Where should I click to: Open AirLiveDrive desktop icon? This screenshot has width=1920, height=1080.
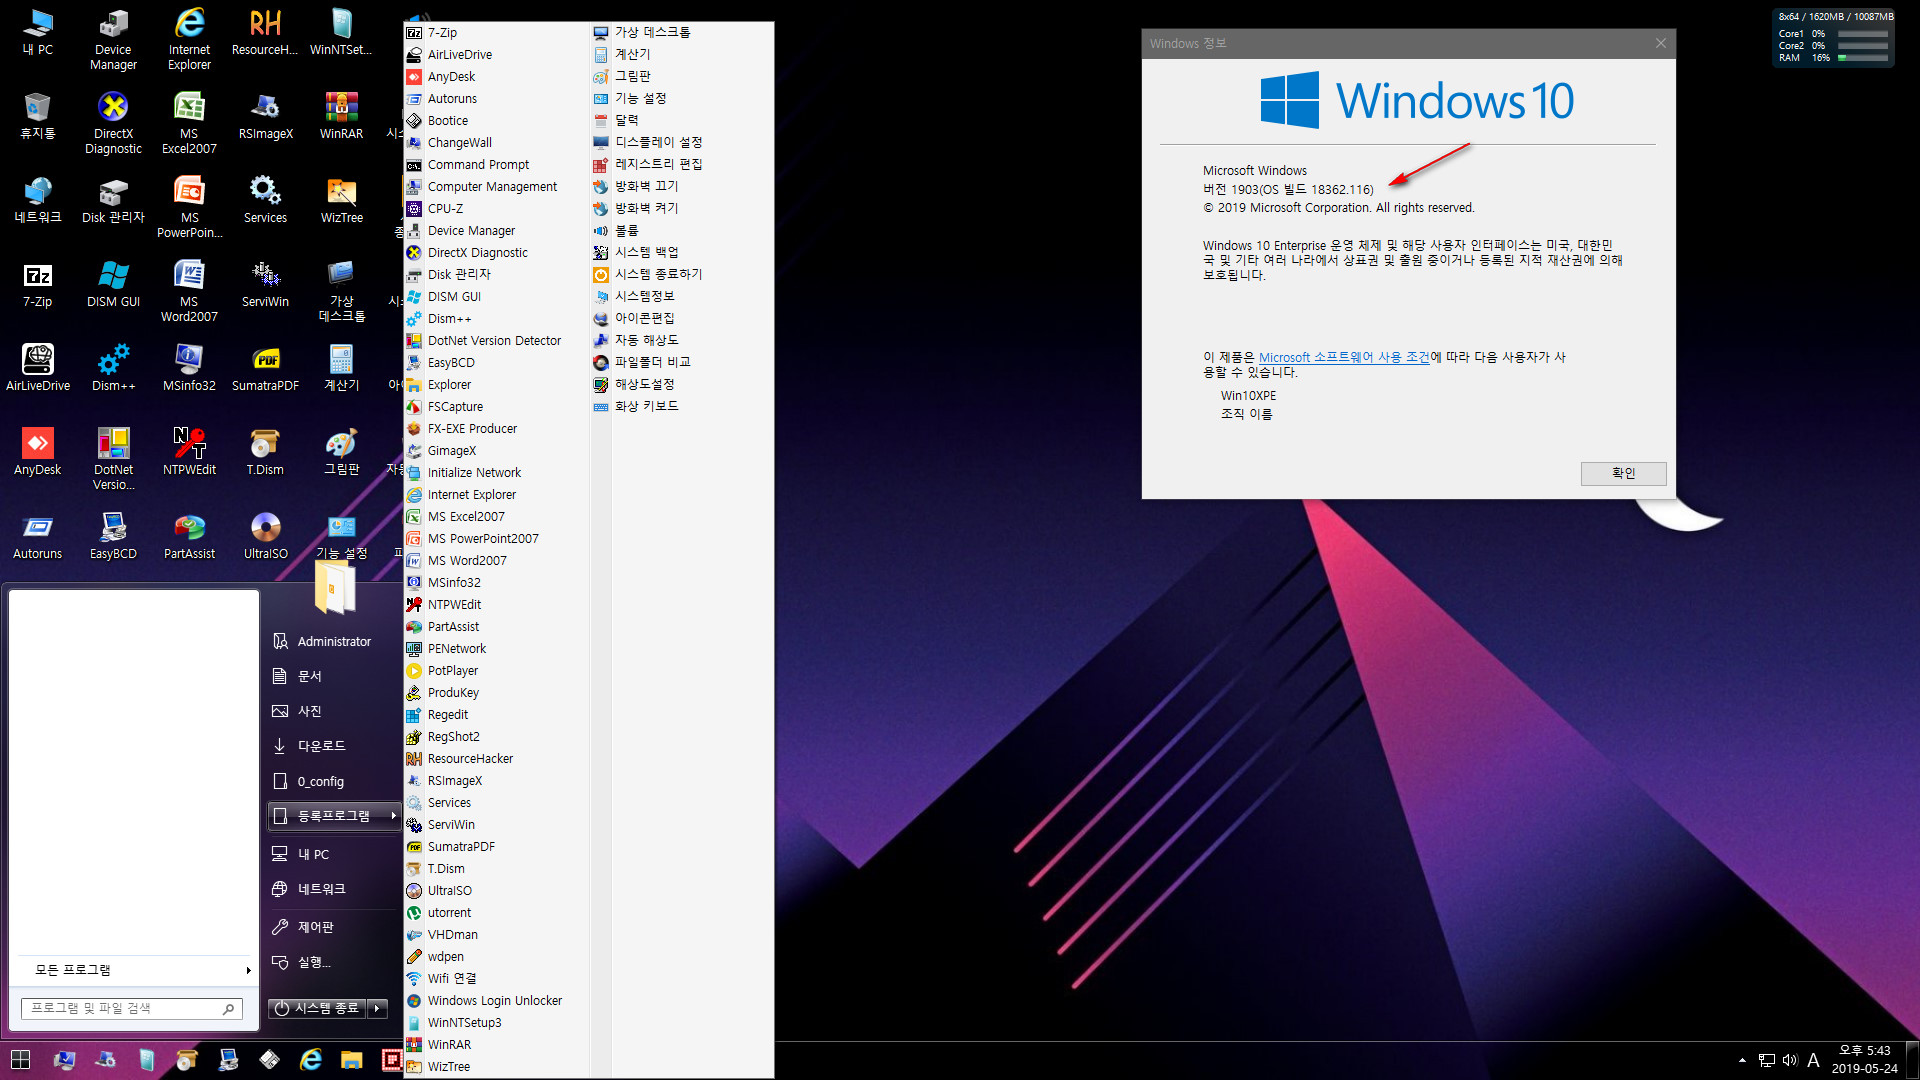pos(37,368)
